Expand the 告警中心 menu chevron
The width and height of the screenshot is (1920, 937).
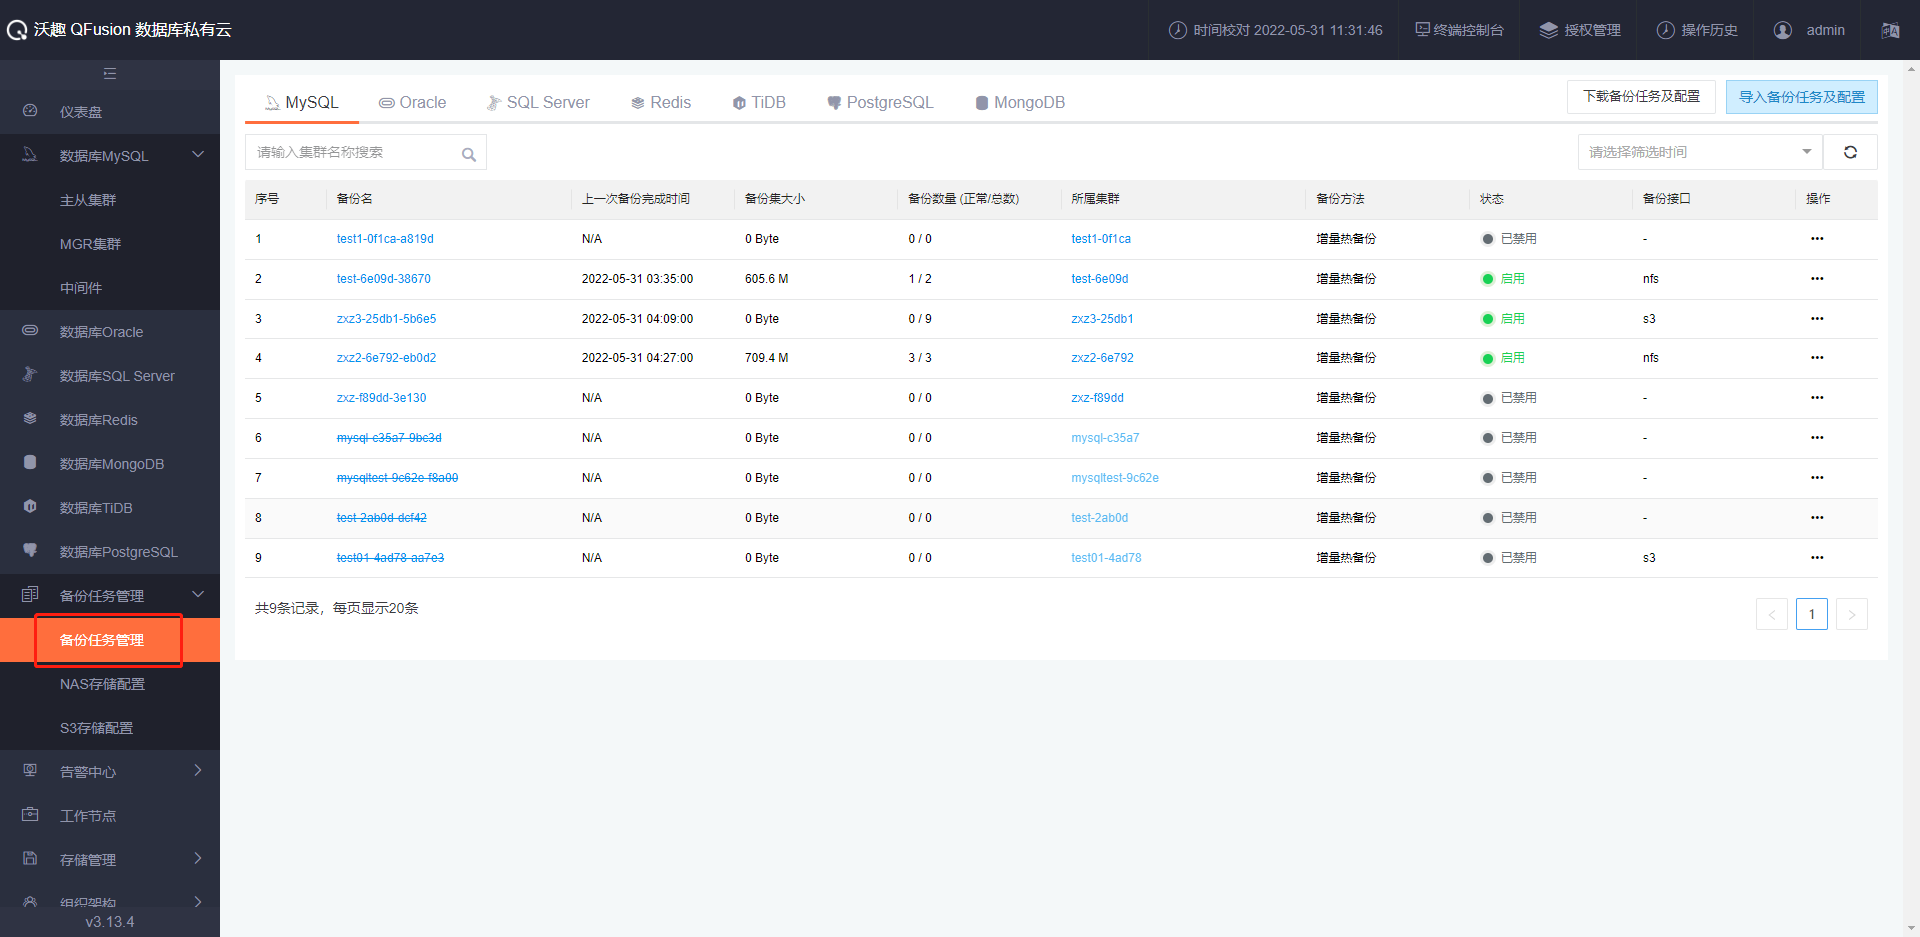(198, 770)
